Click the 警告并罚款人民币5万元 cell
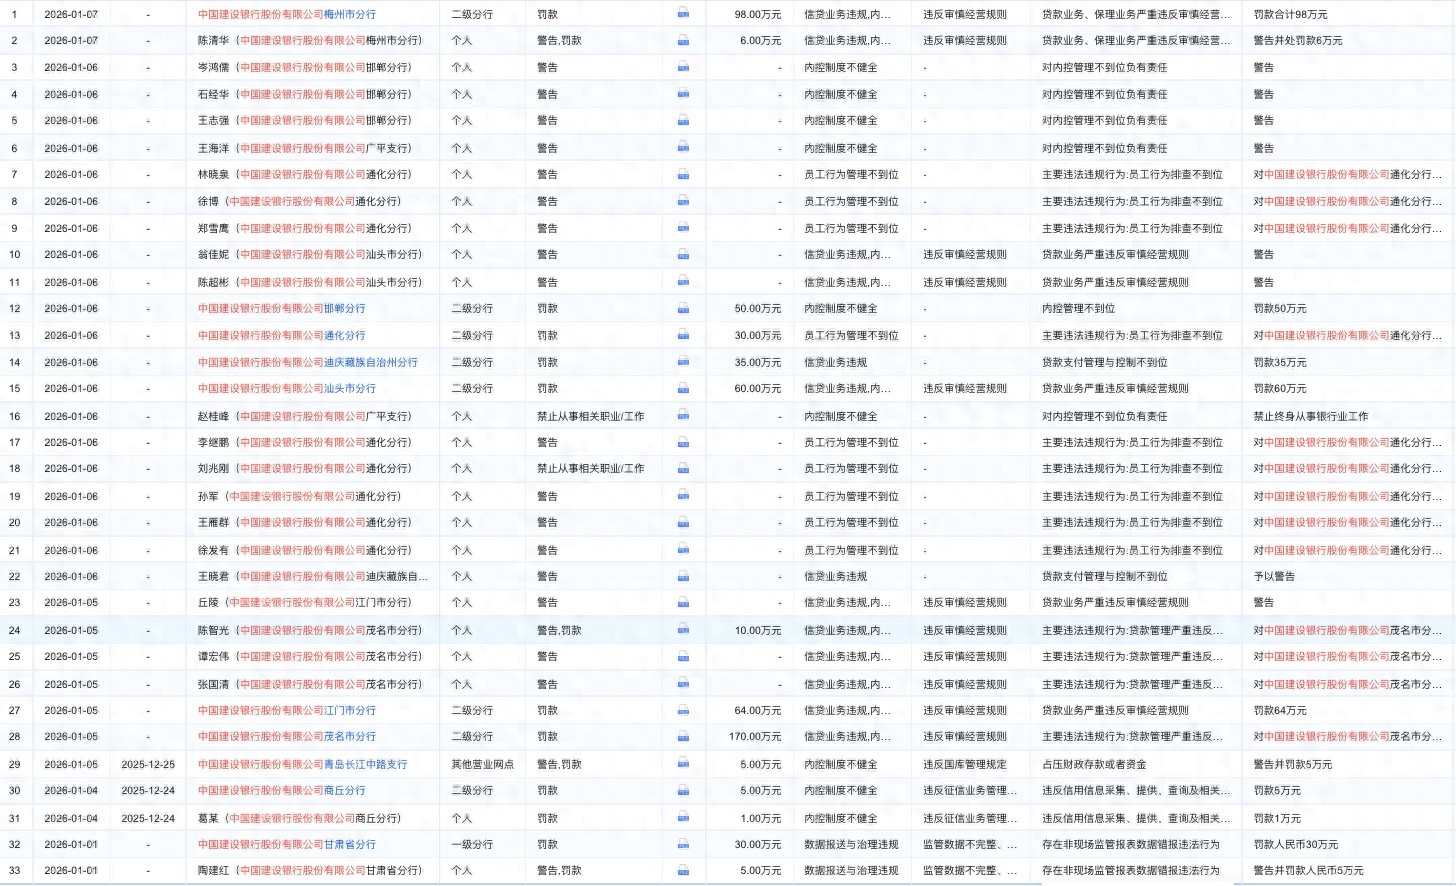 tap(1309, 870)
